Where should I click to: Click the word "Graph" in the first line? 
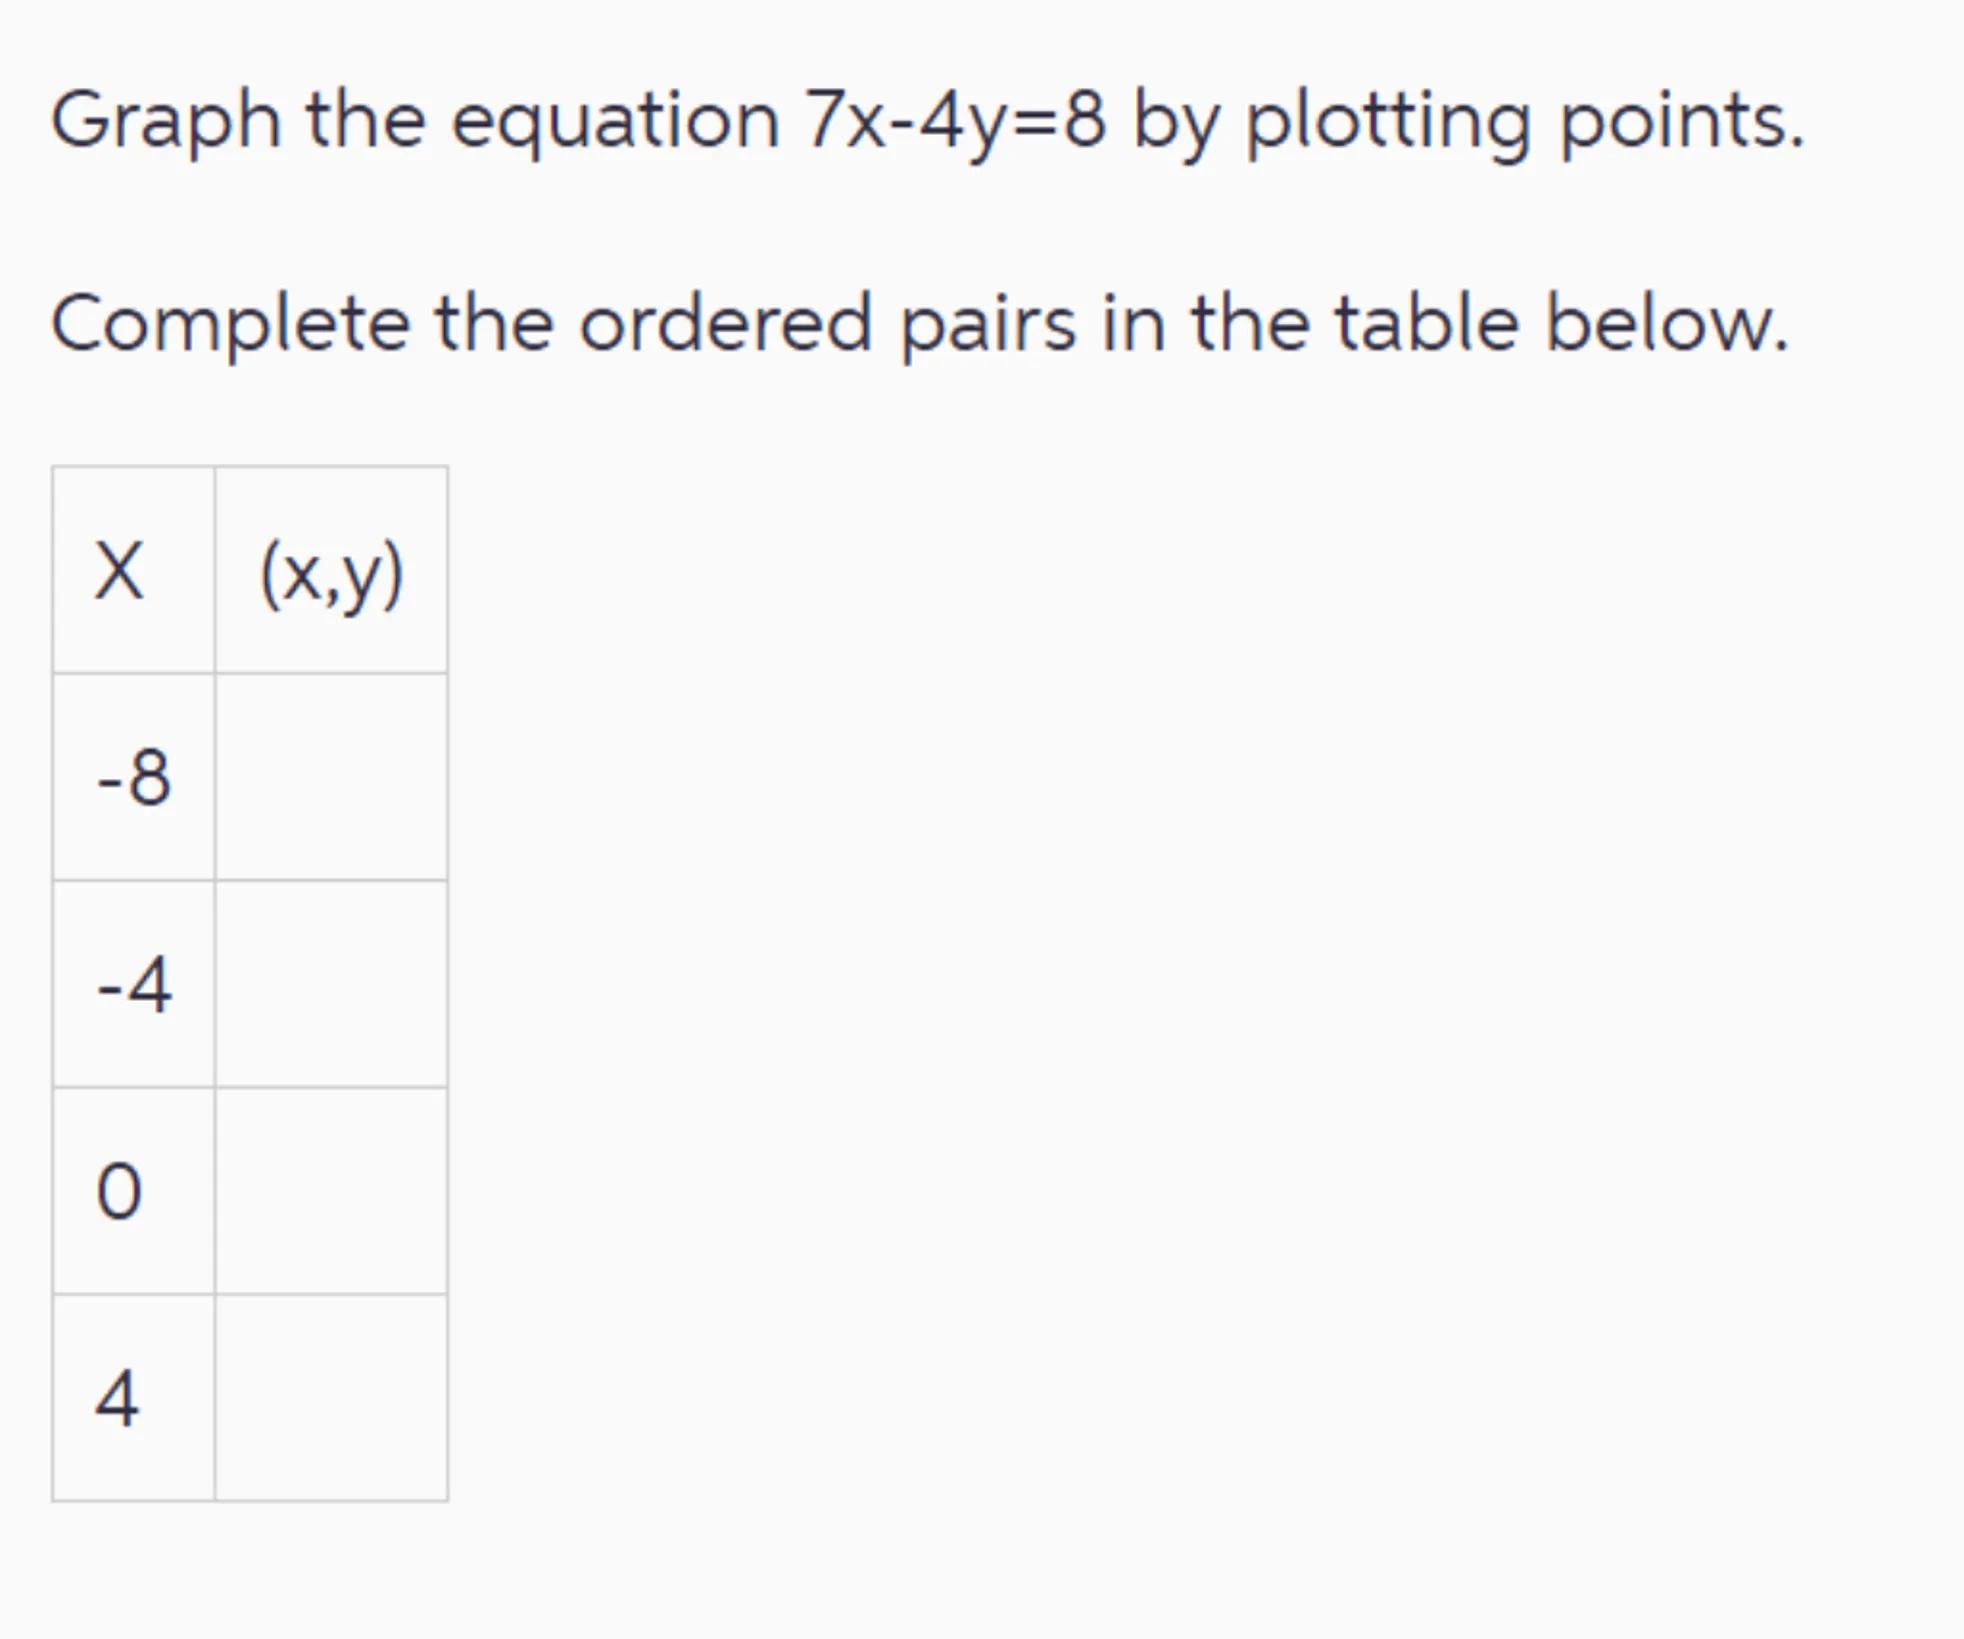[165, 121]
